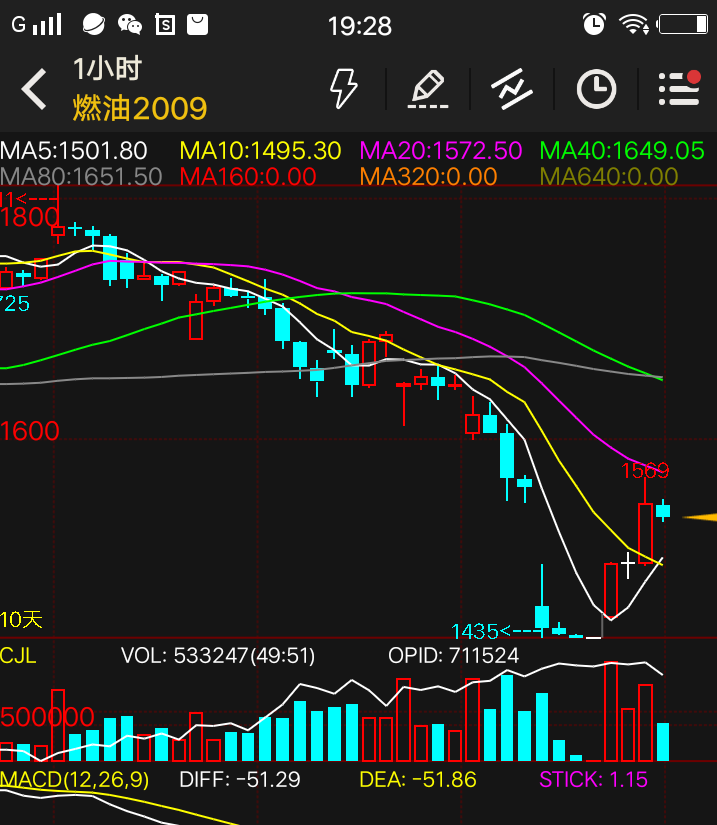Tap the MA5:1501.80 value
This screenshot has height=825, width=717.
(x=74, y=151)
